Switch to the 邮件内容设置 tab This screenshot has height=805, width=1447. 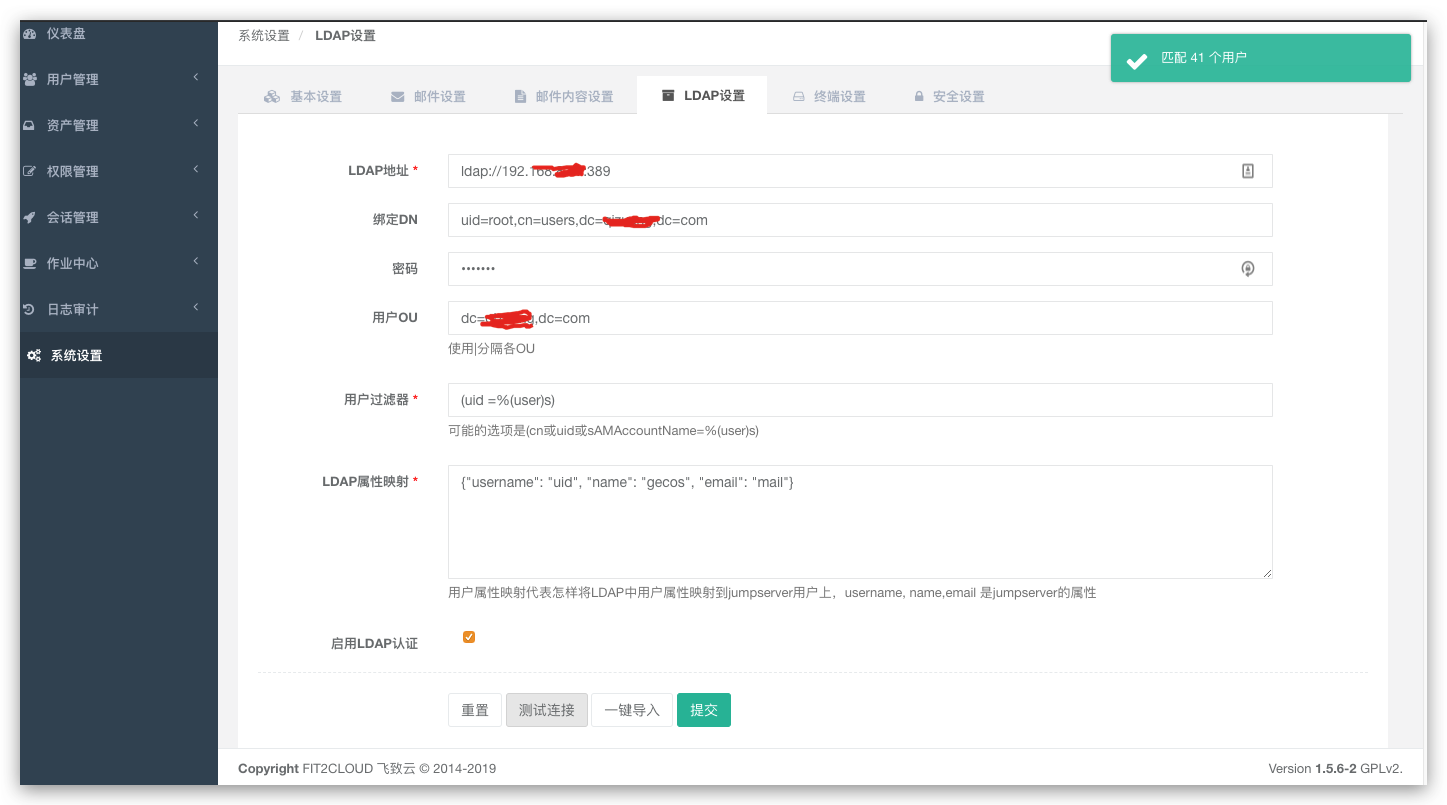(x=564, y=97)
